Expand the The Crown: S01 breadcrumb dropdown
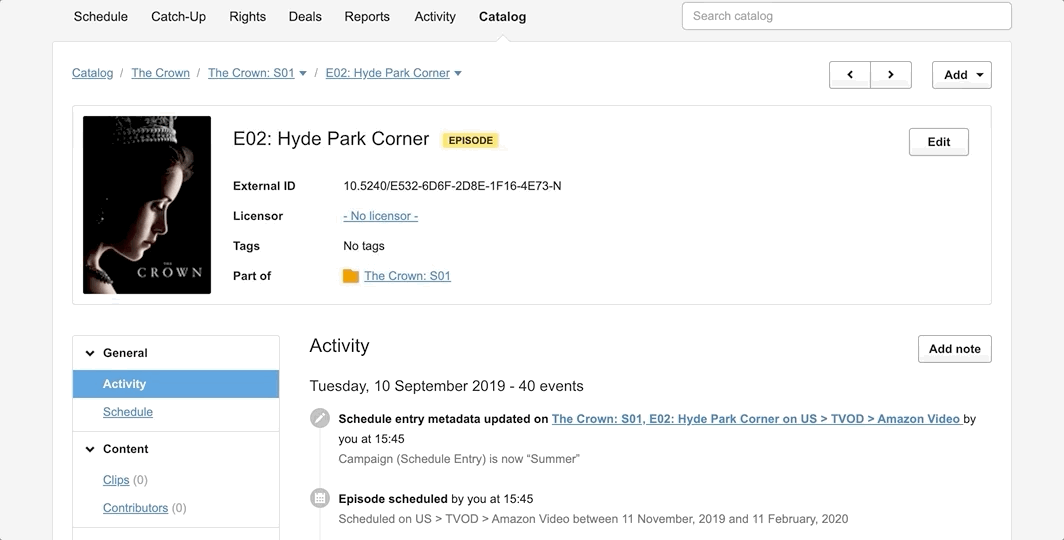 click(303, 73)
